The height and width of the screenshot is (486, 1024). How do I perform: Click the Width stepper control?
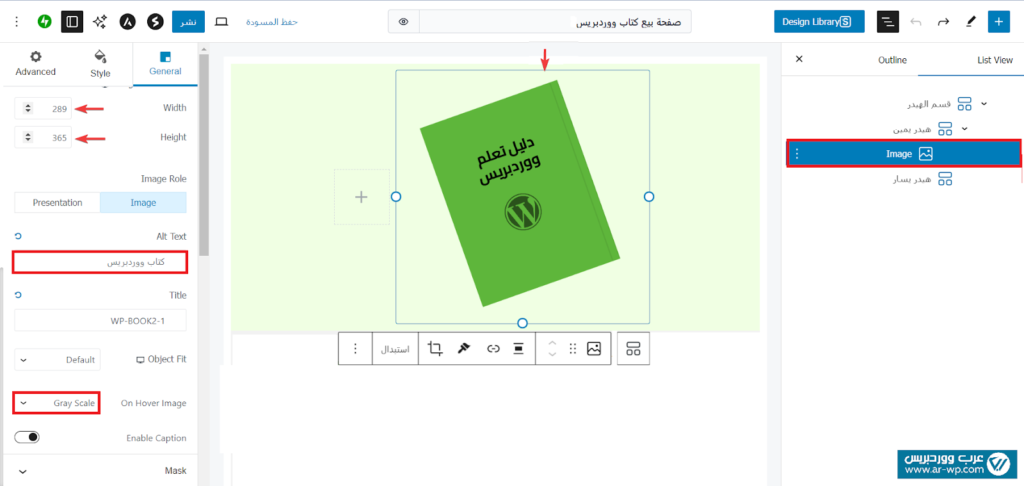28,108
